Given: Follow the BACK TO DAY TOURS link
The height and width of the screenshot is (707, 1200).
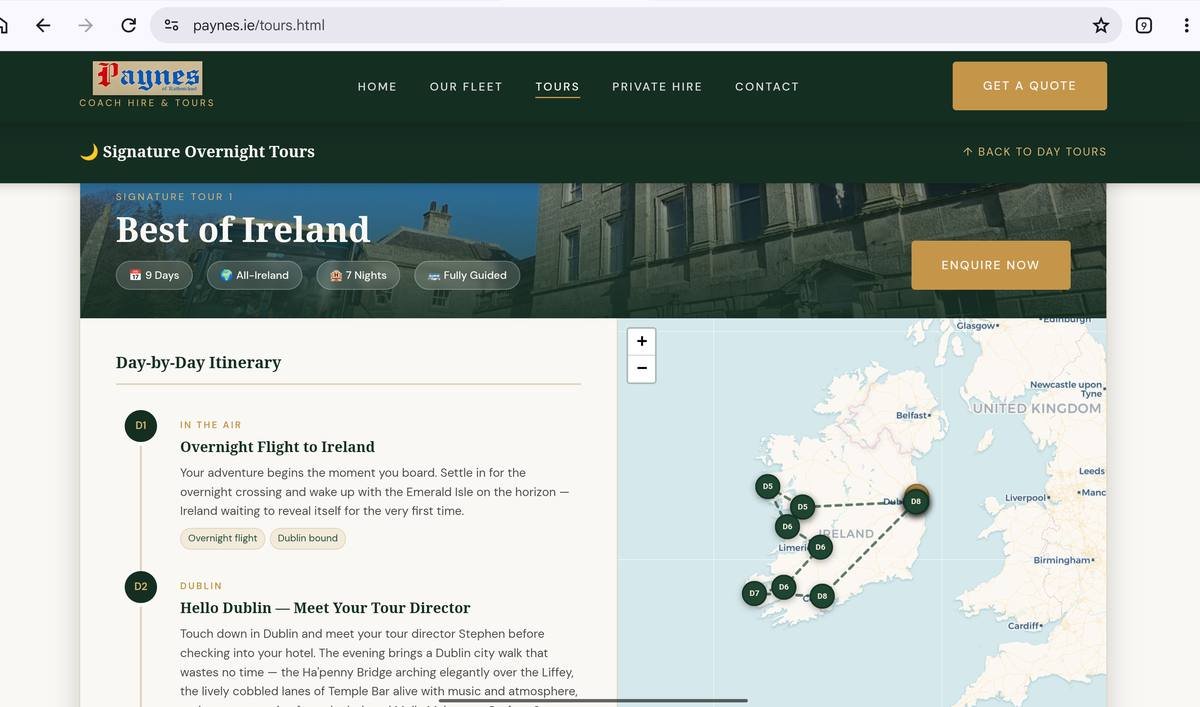Looking at the screenshot, I should (1034, 152).
